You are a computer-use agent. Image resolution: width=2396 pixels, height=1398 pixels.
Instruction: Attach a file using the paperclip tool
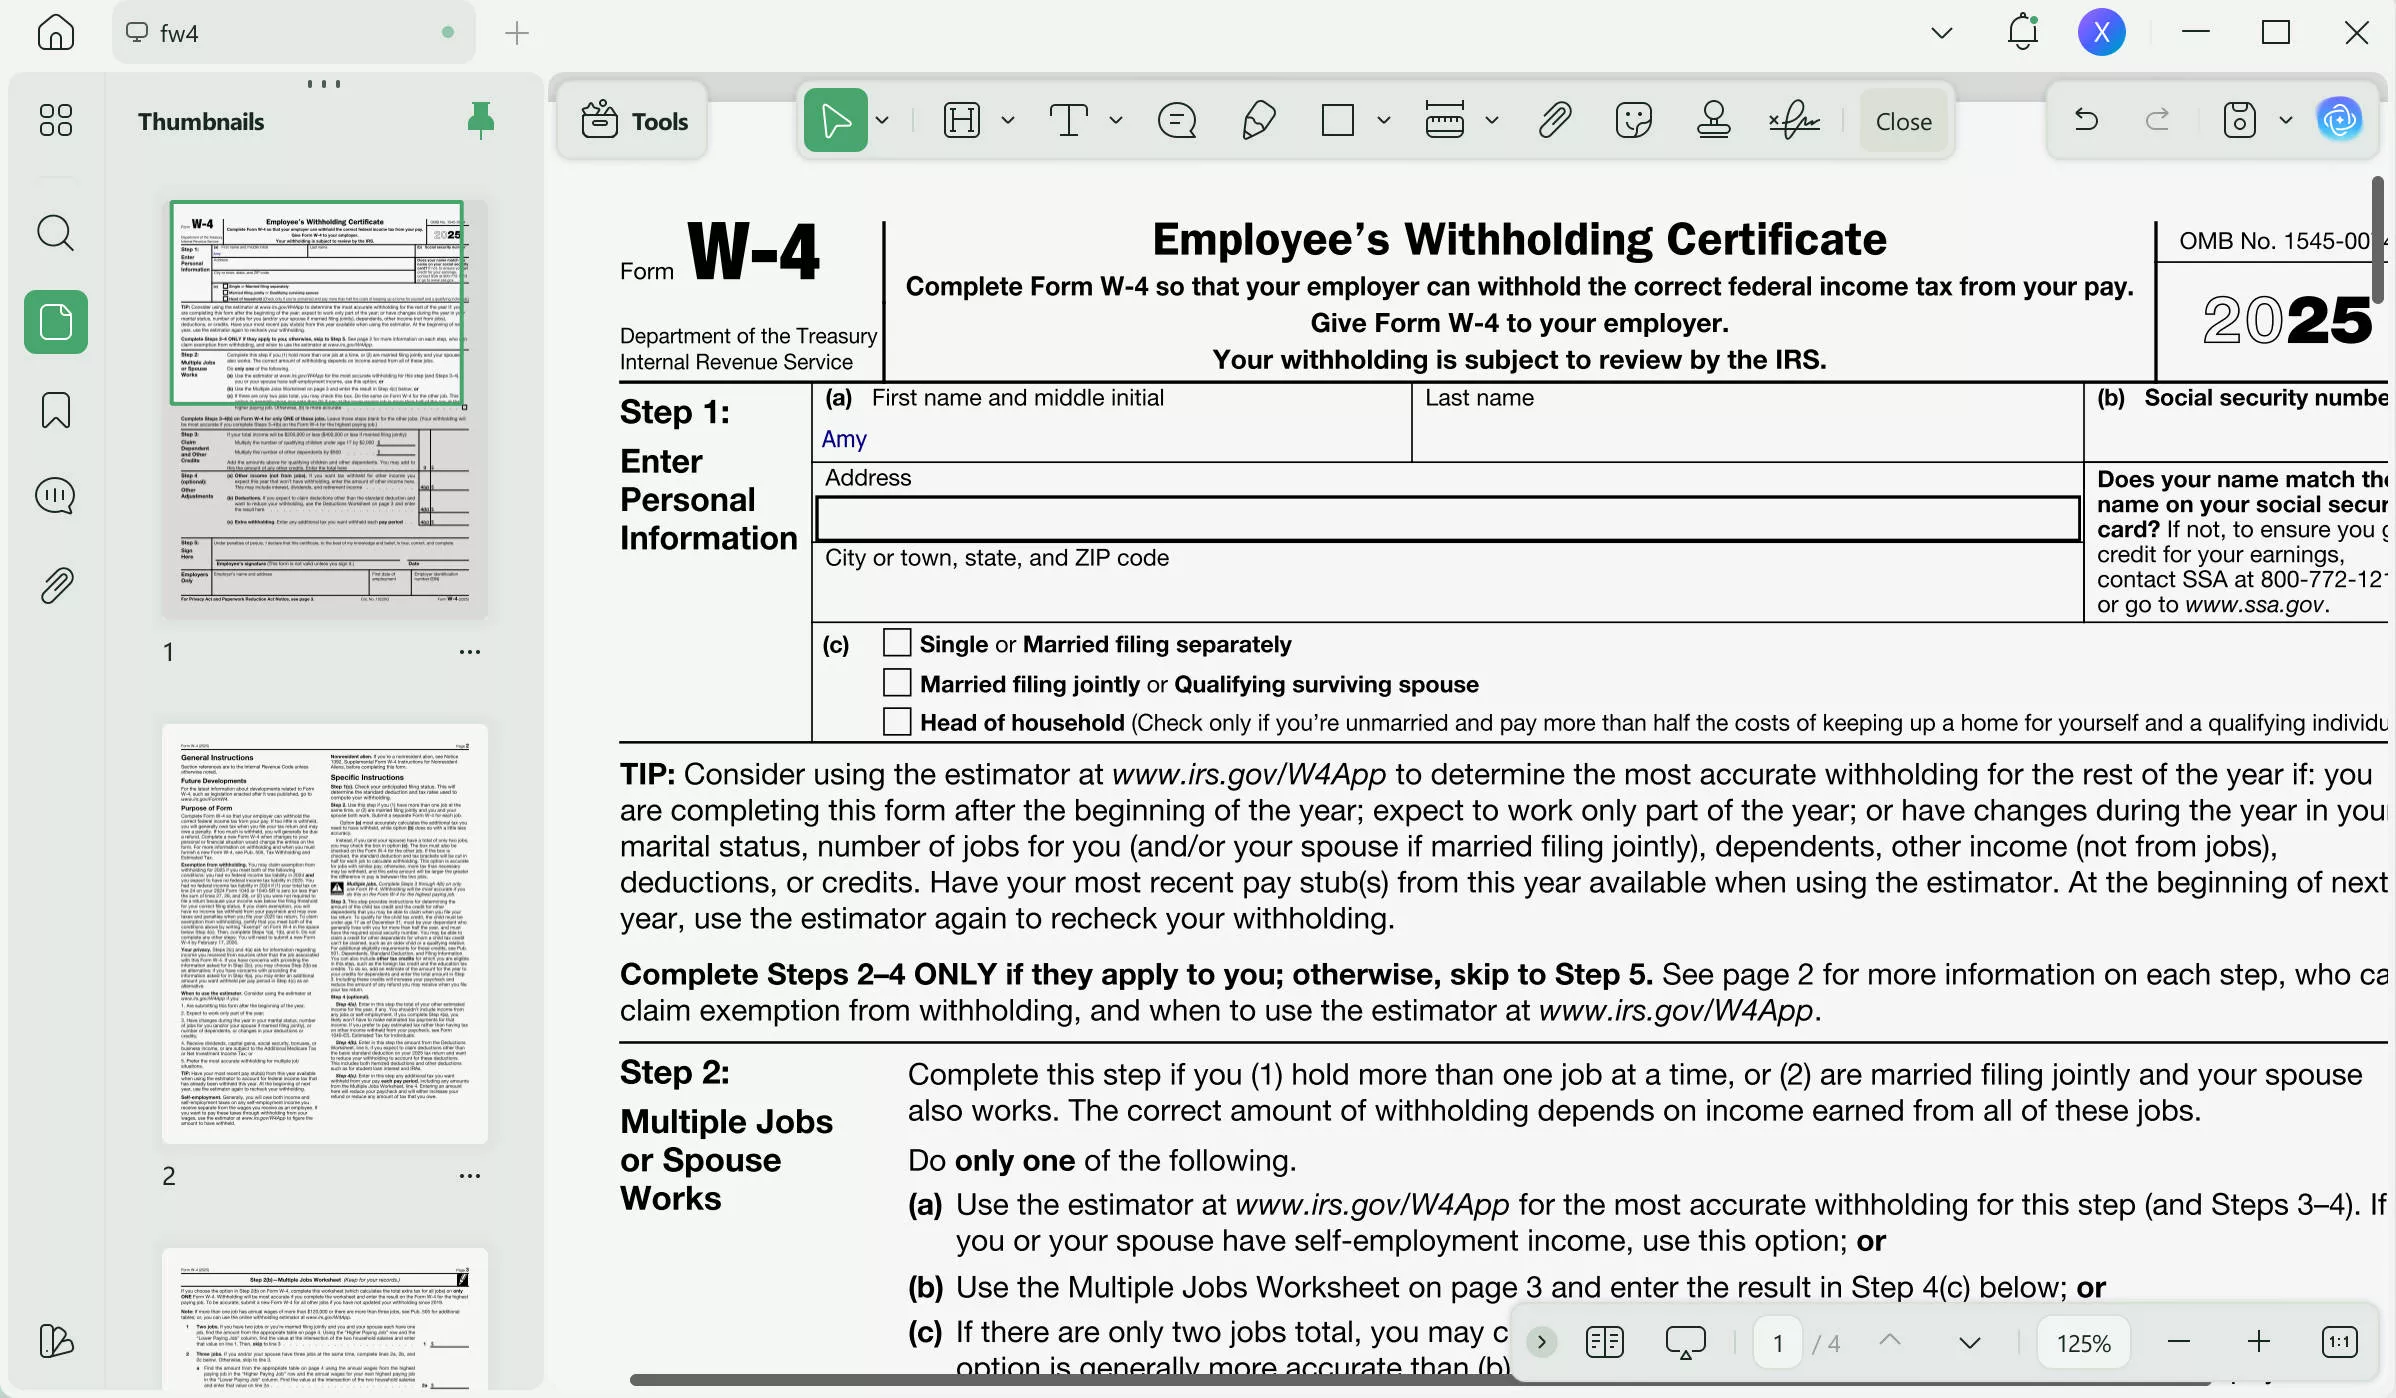point(1553,119)
